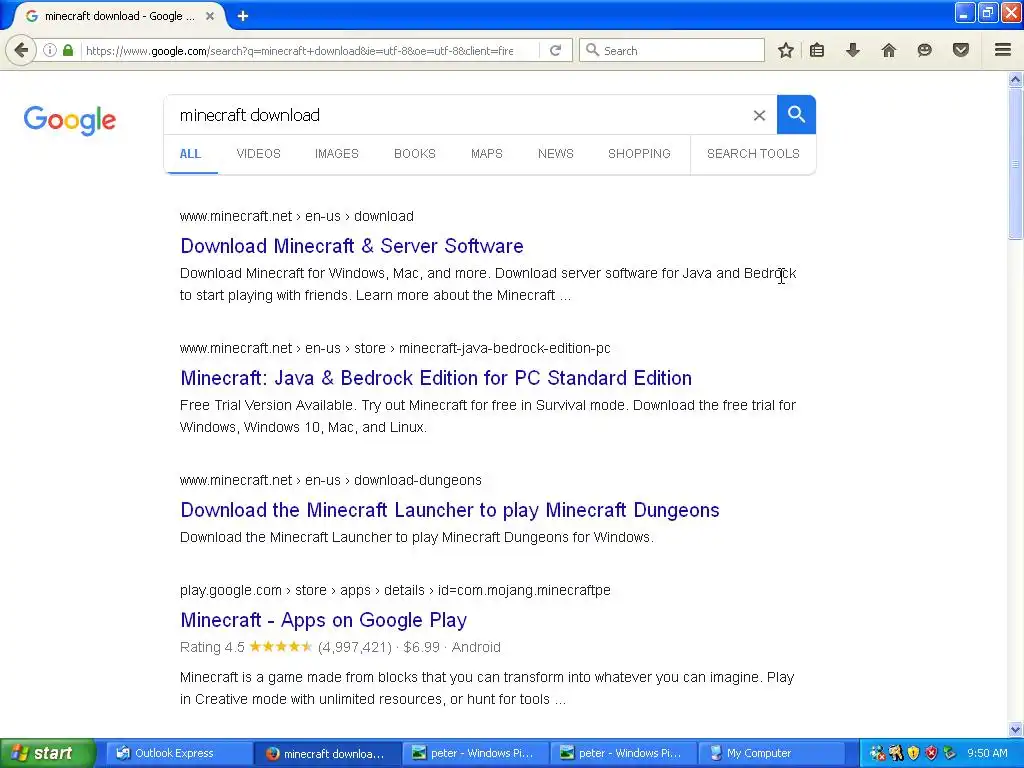Open the Pocket icon in toolbar
The height and width of the screenshot is (768, 1024).
(961, 50)
